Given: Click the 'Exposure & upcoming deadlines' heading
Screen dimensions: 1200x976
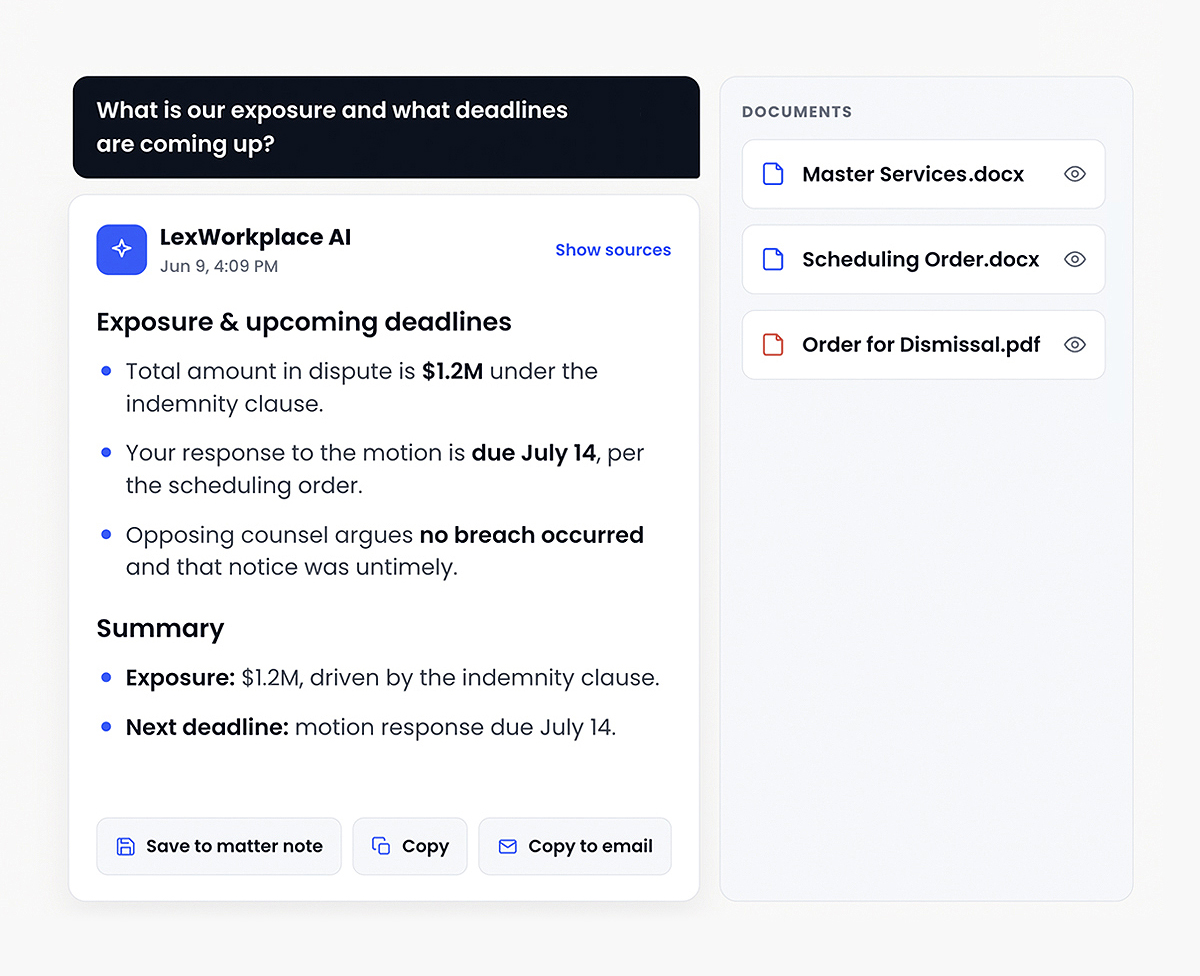Looking at the screenshot, I should tap(304, 322).
